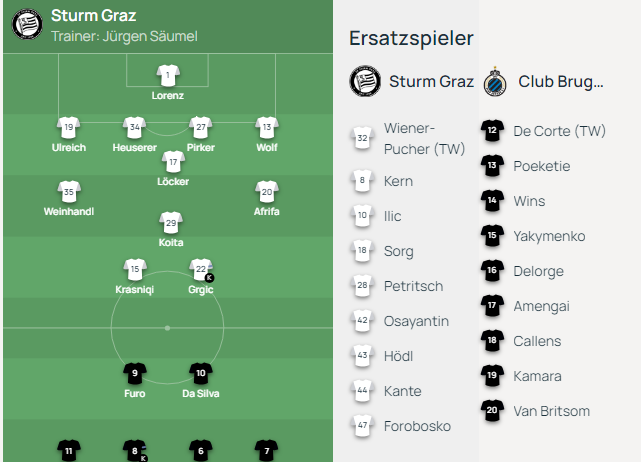Image resolution: width=641 pixels, height=462 pixels.
Task: Click the Sturm Graz team title in header
Action: 94,16
